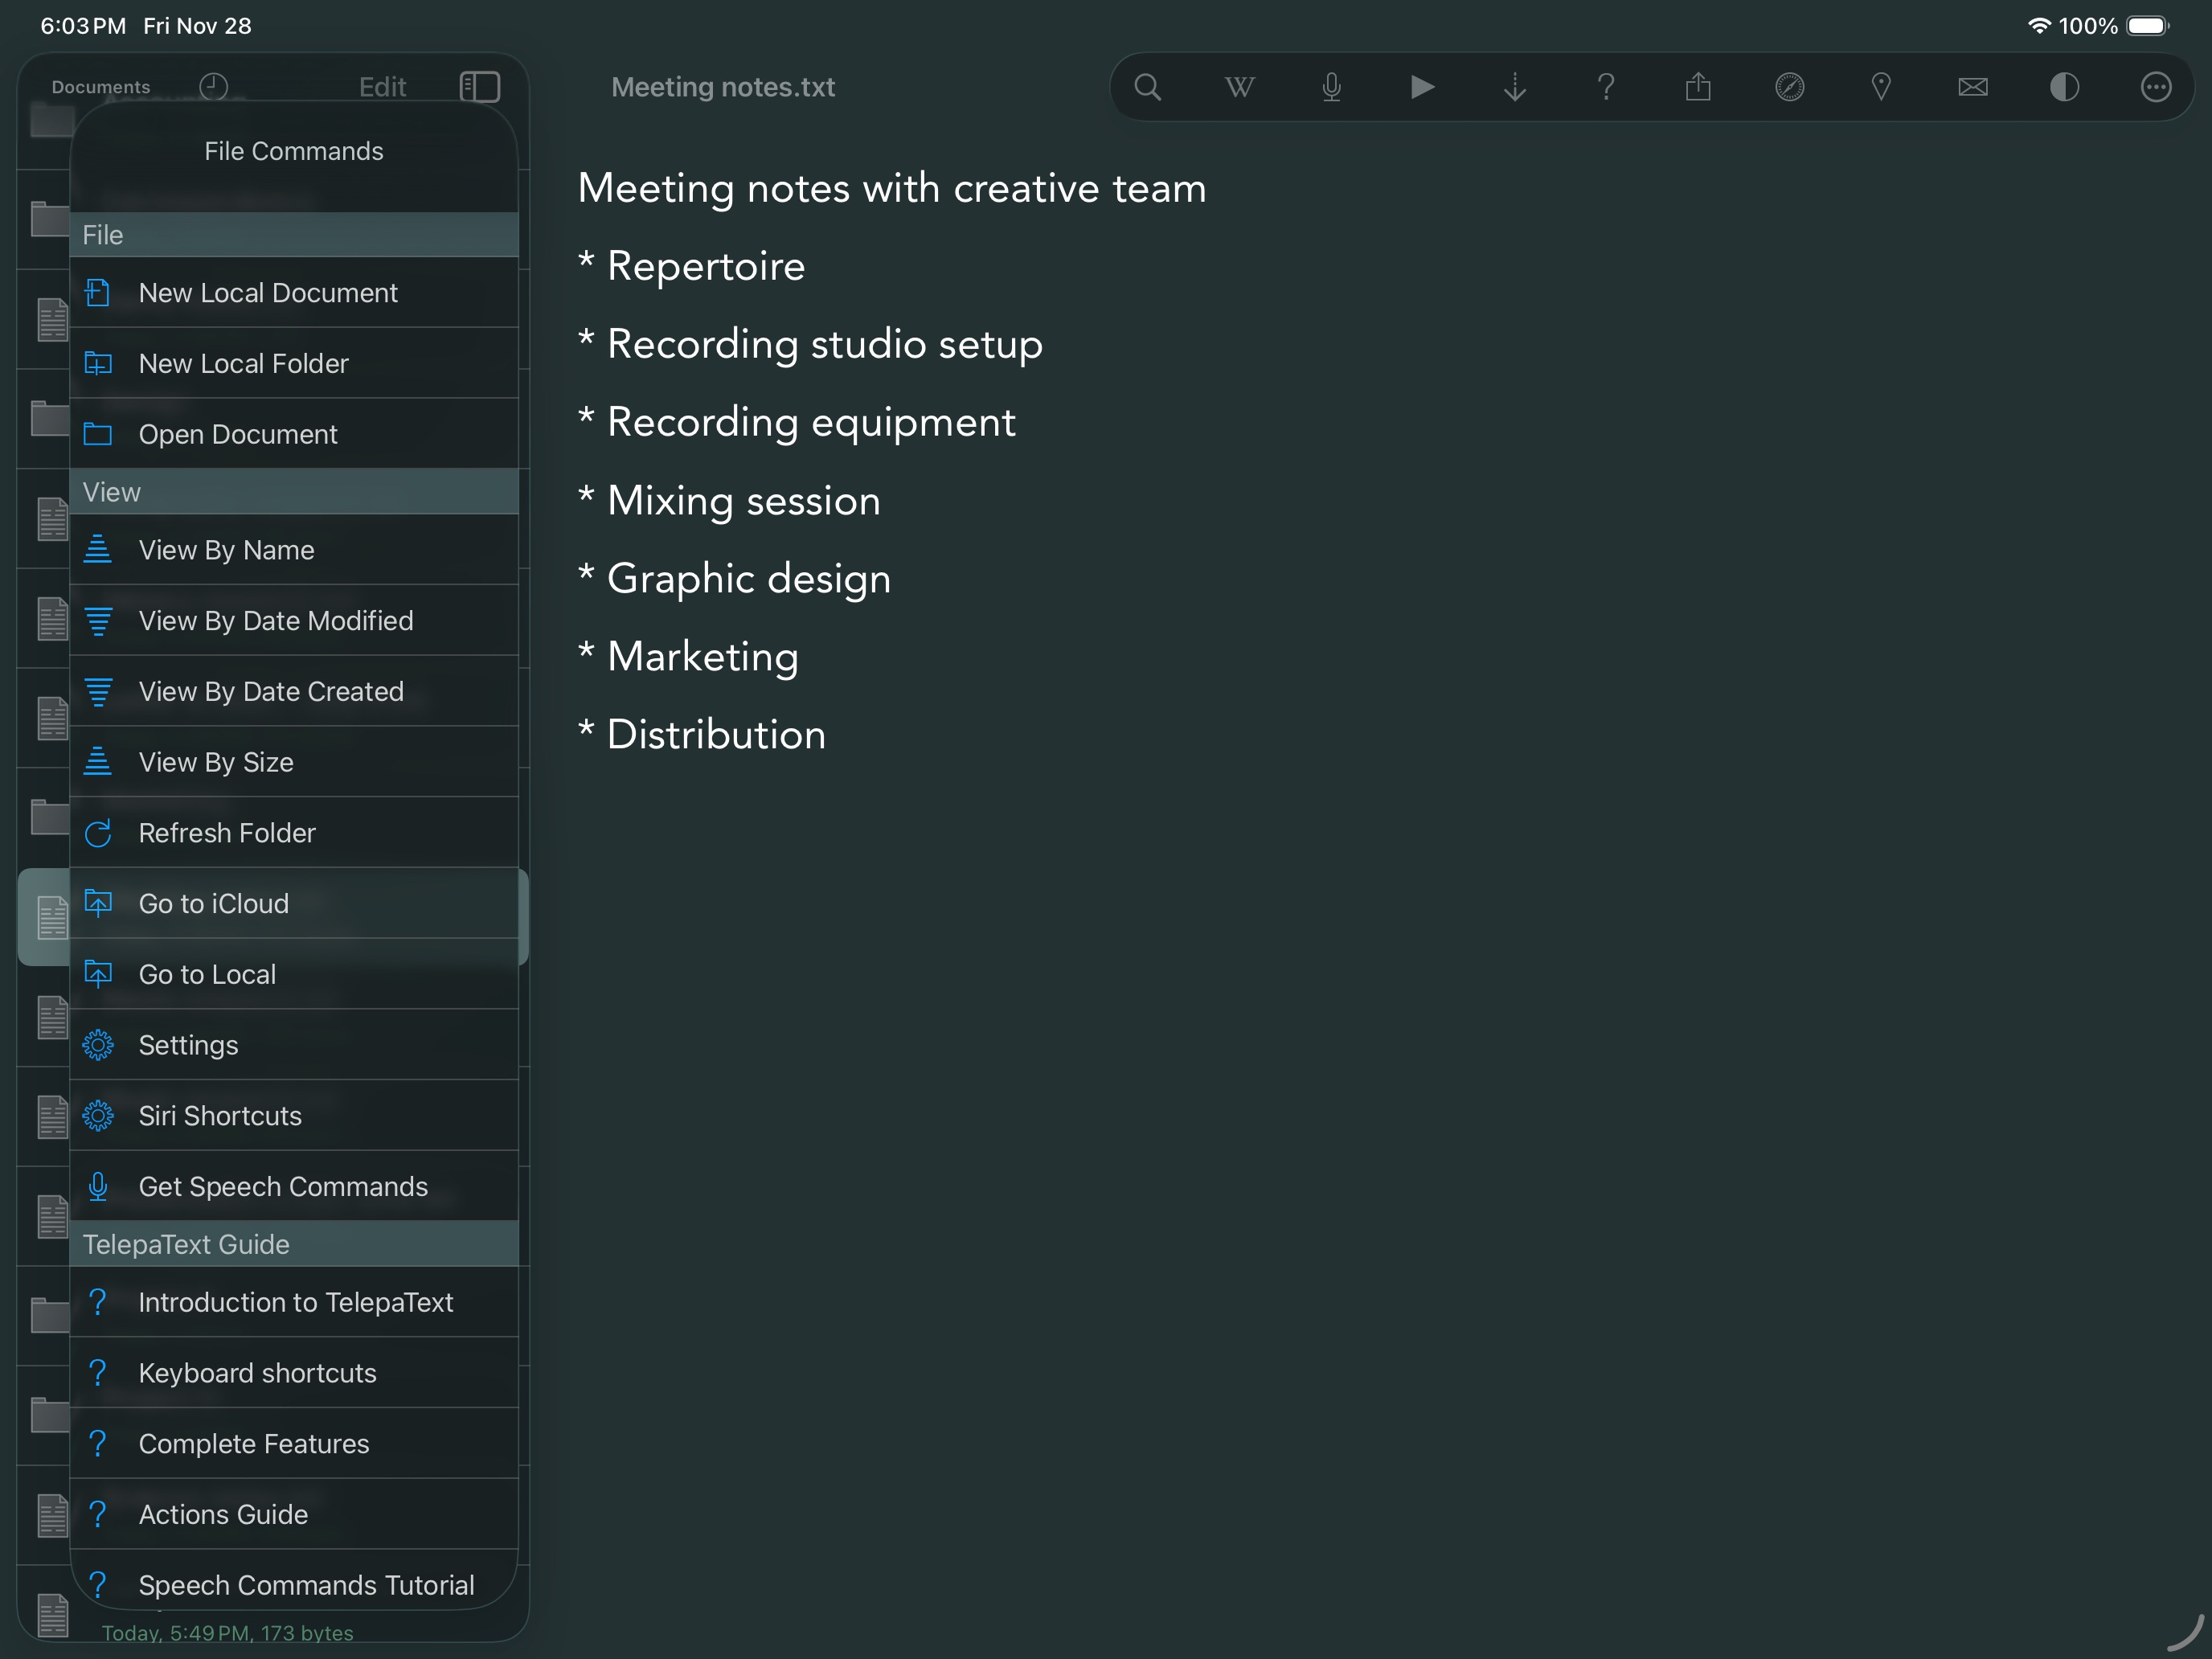Viewport: 2212px width, 1659px height.
Task: Open Keyboard shortcuts guide
Action: point(294,1372)
